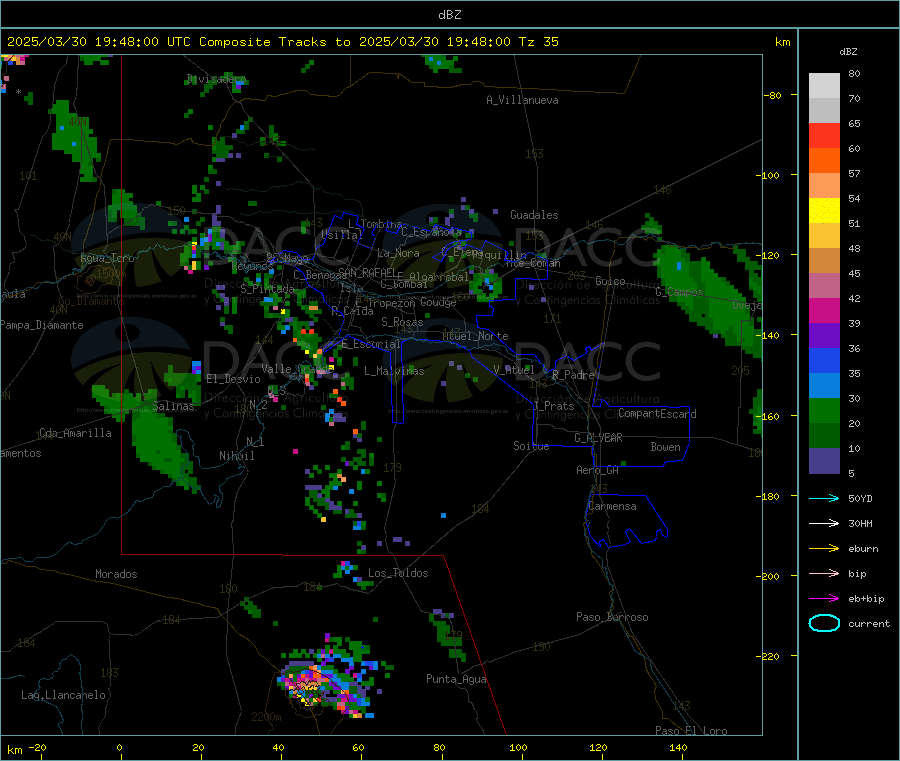Click the 'Salinas' map label
900x761 pixels.
click(x=173, y=406)
